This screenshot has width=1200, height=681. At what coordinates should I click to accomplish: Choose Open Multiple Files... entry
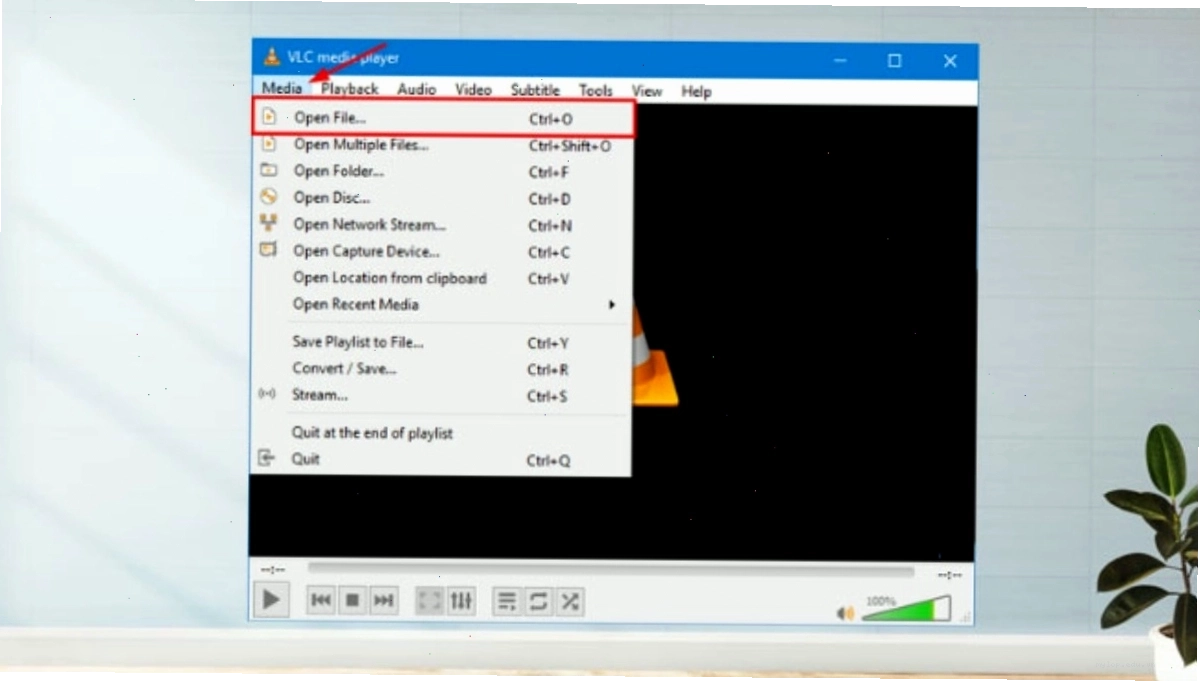pos(443,145)
